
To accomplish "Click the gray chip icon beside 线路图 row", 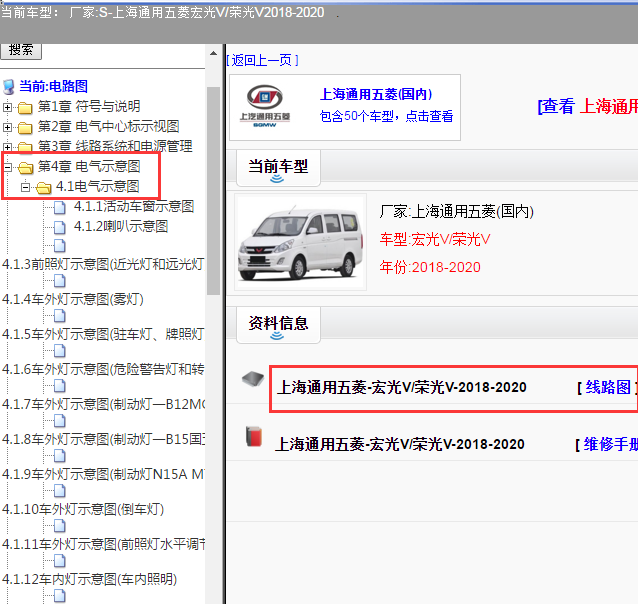I will point(253,379).
